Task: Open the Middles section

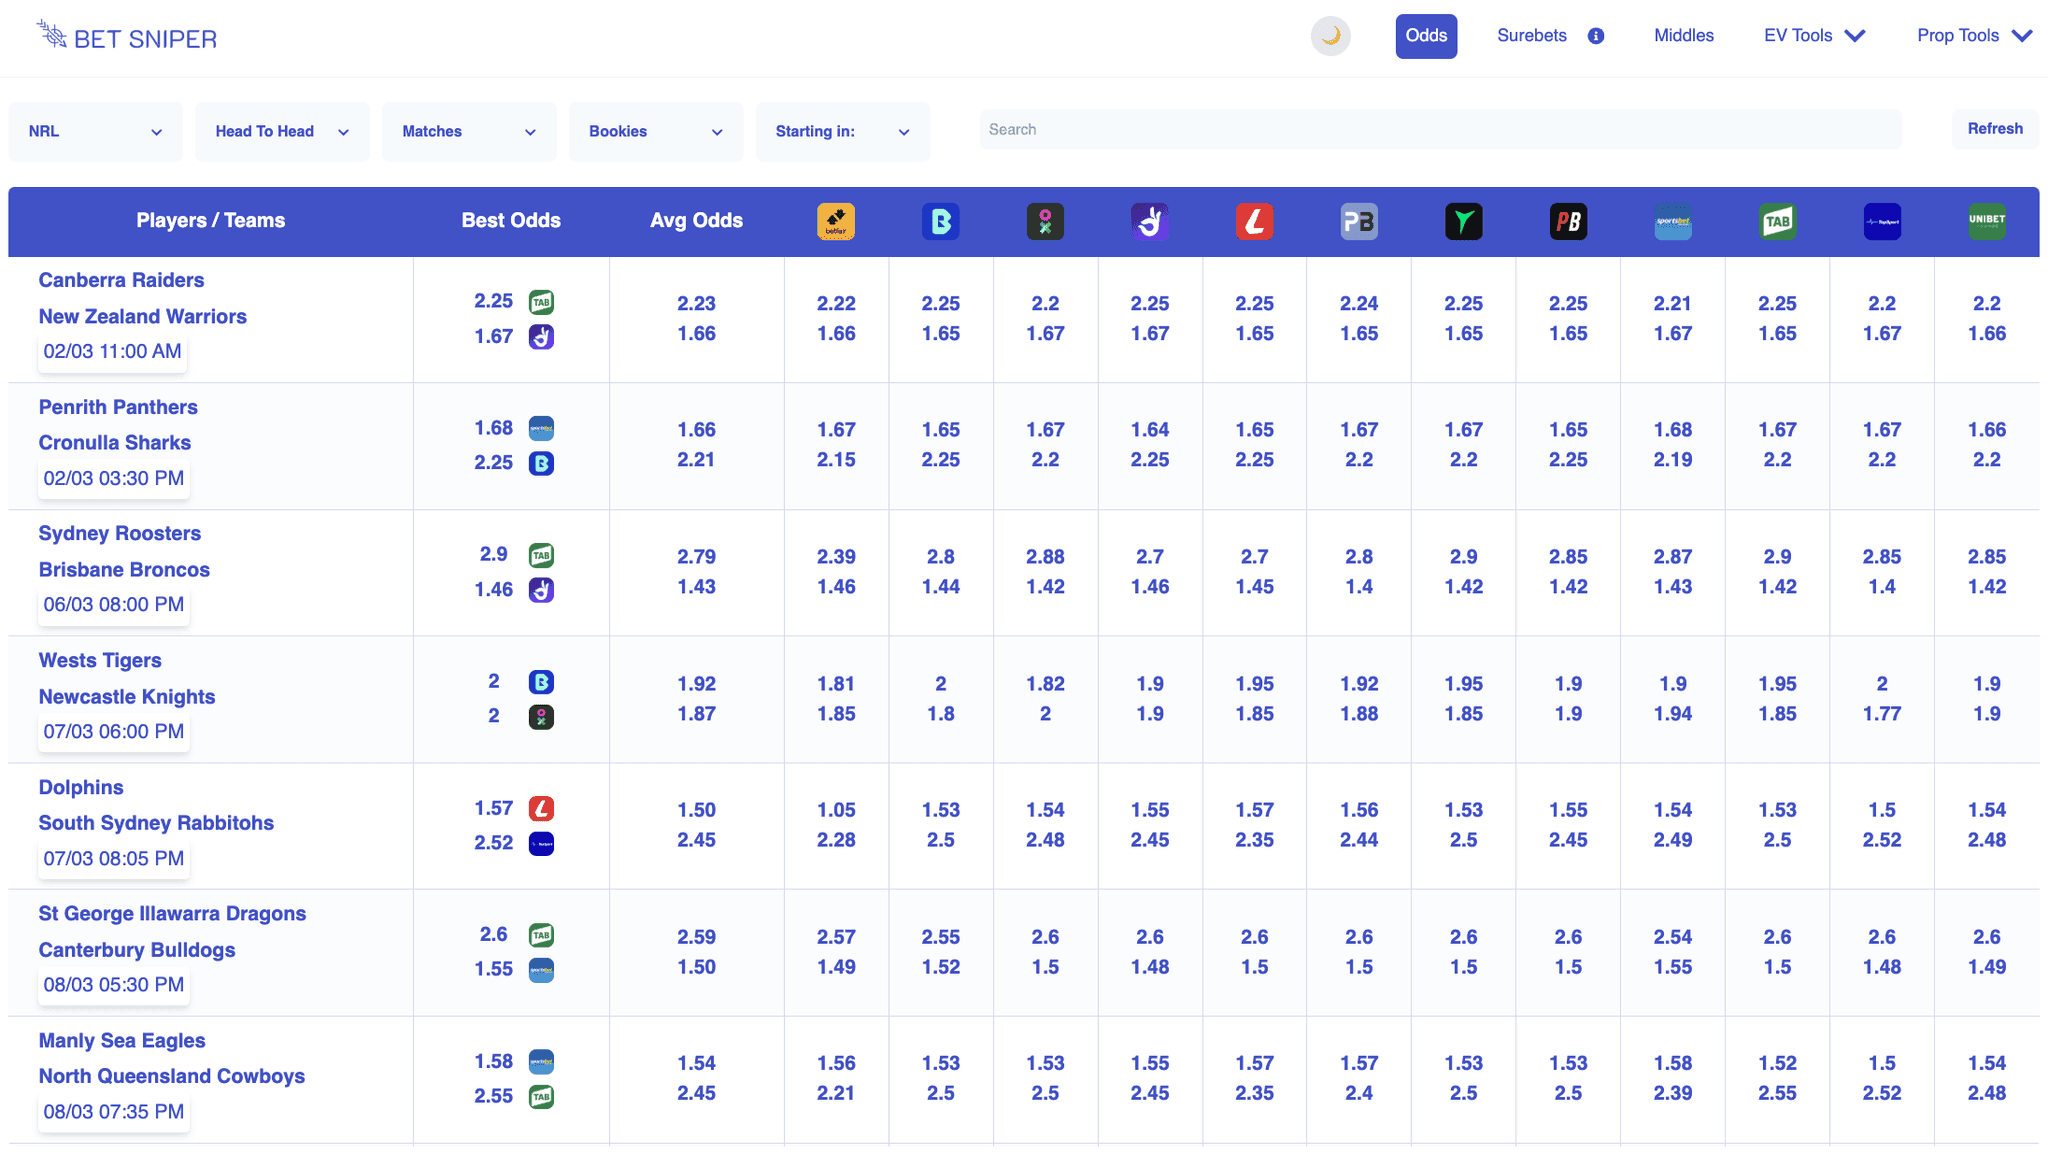Action: click(x=1683, y=35)
